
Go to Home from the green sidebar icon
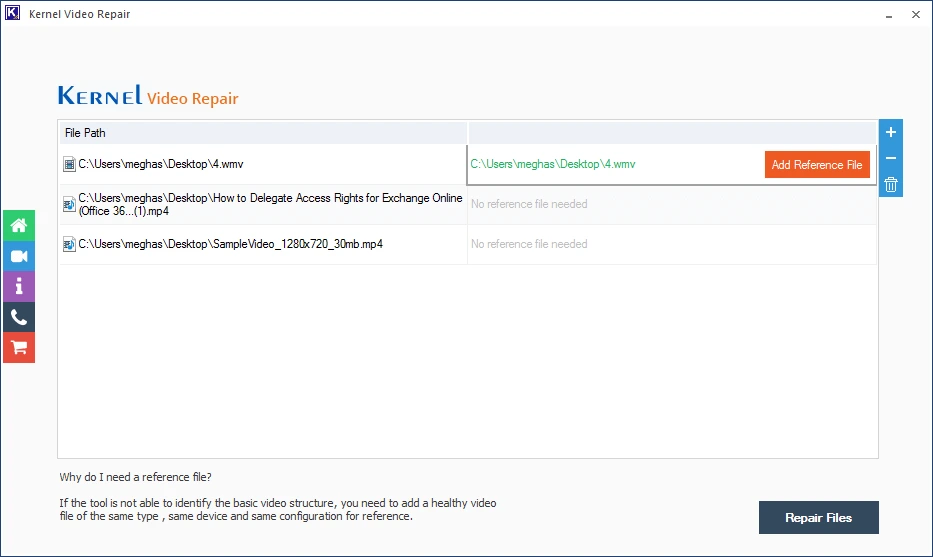click(18, 226)
